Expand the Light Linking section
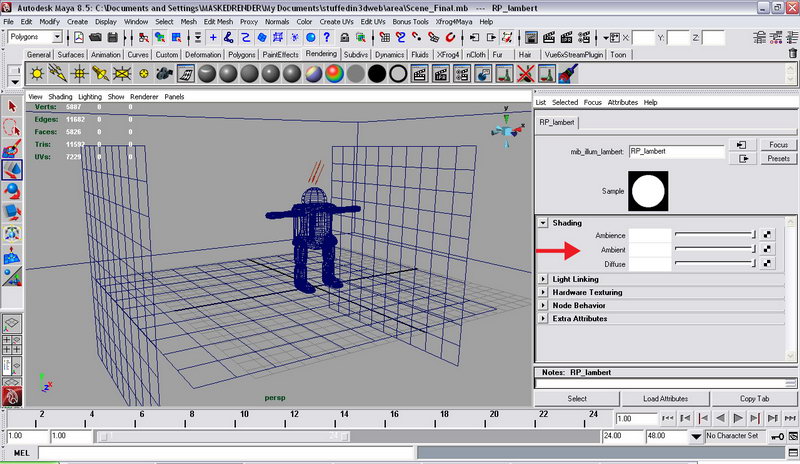The height and width of the screenshot is (464, 800). [543, 279]
